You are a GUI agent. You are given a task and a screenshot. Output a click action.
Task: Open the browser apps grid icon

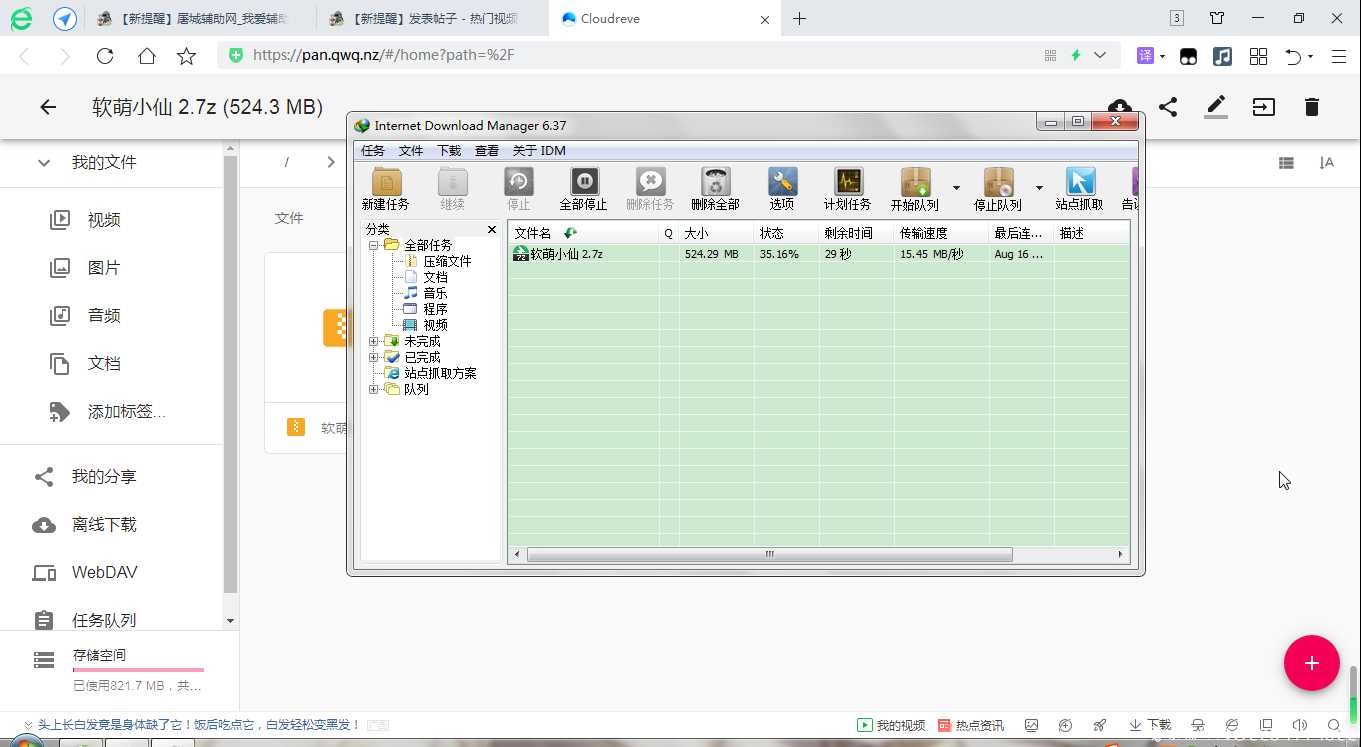pos(1259,56)
